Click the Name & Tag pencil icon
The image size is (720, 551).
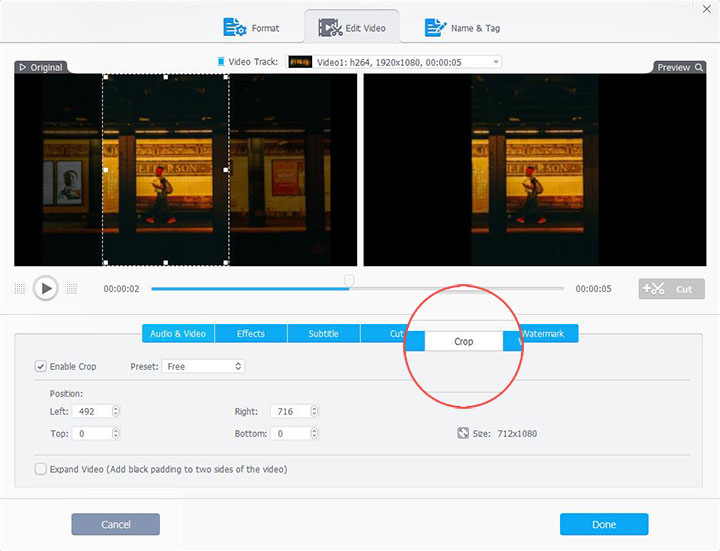point(435,27)
